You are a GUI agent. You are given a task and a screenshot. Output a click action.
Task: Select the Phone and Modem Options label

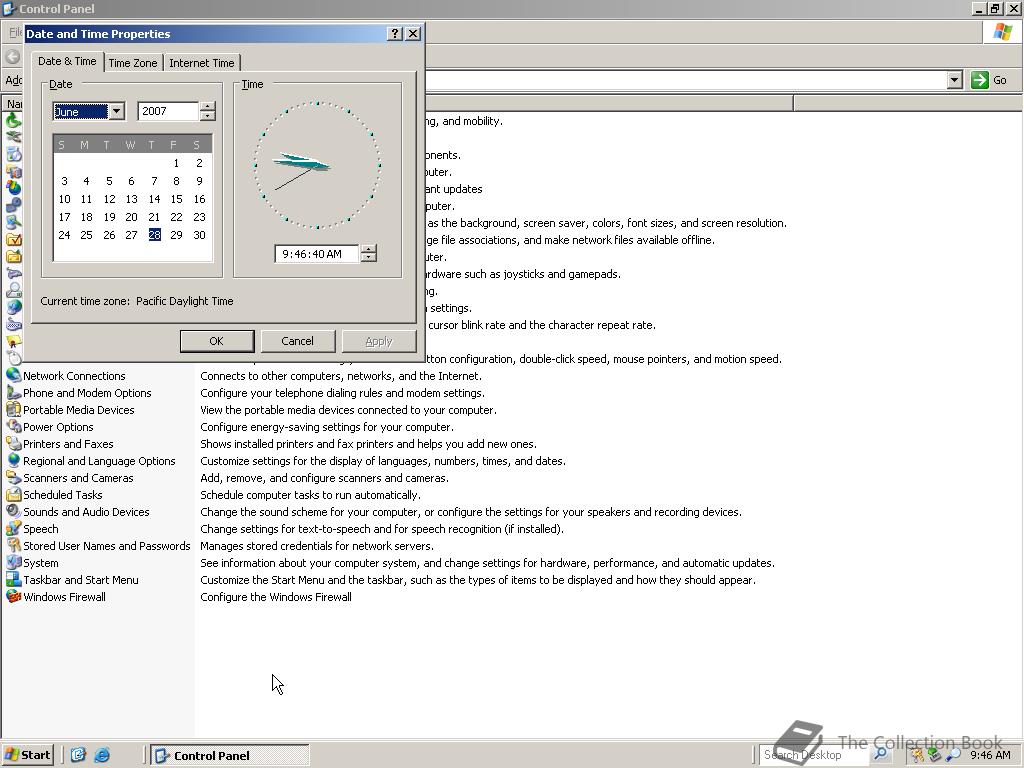(87, 393)
